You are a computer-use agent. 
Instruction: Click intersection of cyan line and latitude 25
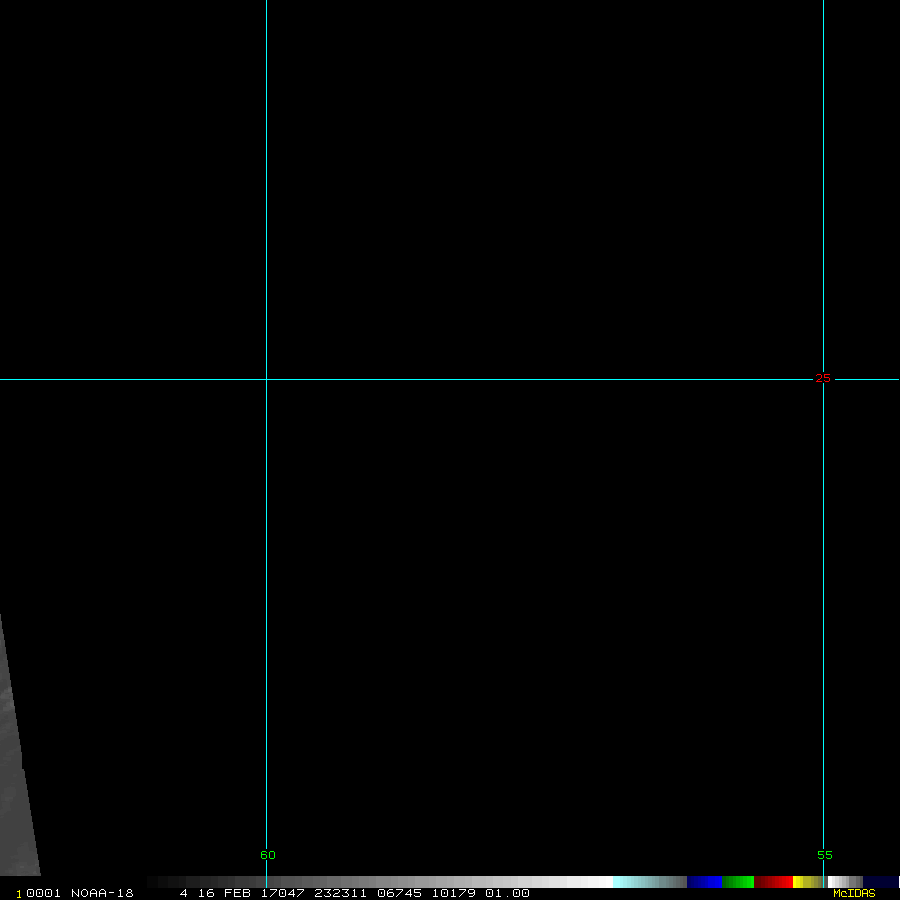click(266, 379)
